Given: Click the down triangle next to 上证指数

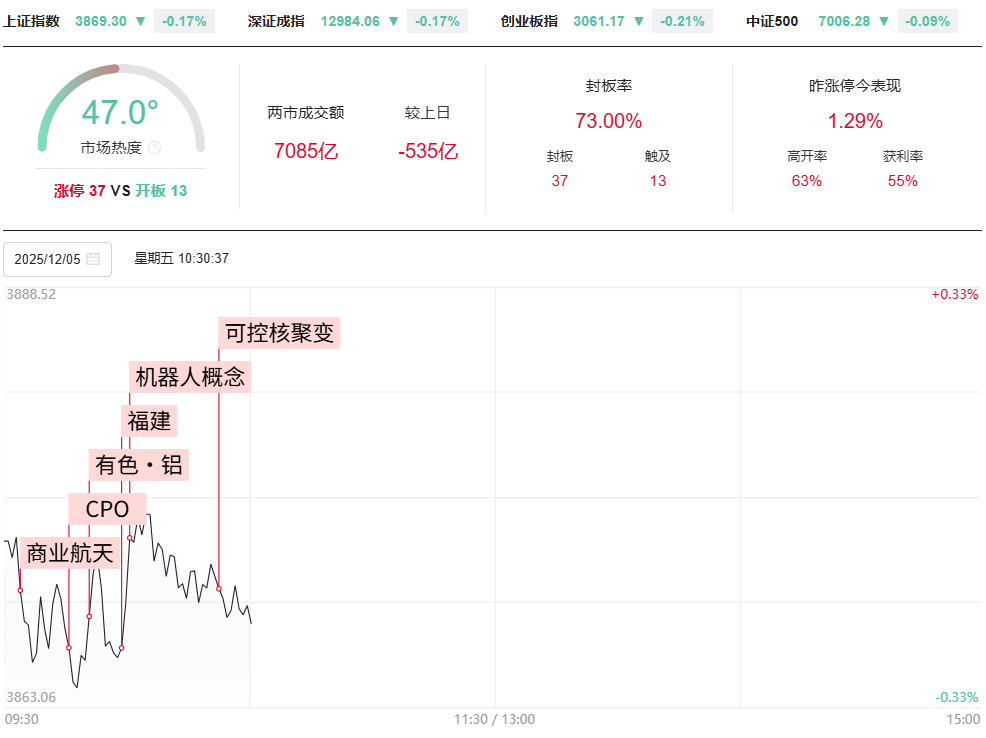Looking at the screenshot, I should click(140, 21).
